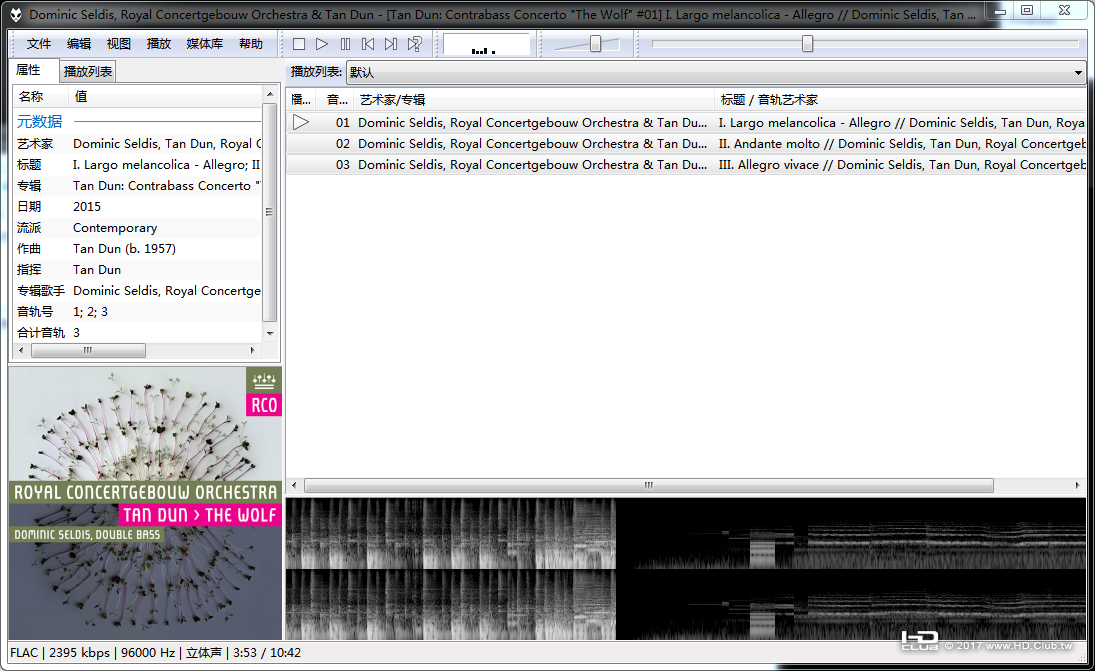Open the 默认 playlist dropdown
Viewport: 1095px width, 671px height.
pos(716,72)
